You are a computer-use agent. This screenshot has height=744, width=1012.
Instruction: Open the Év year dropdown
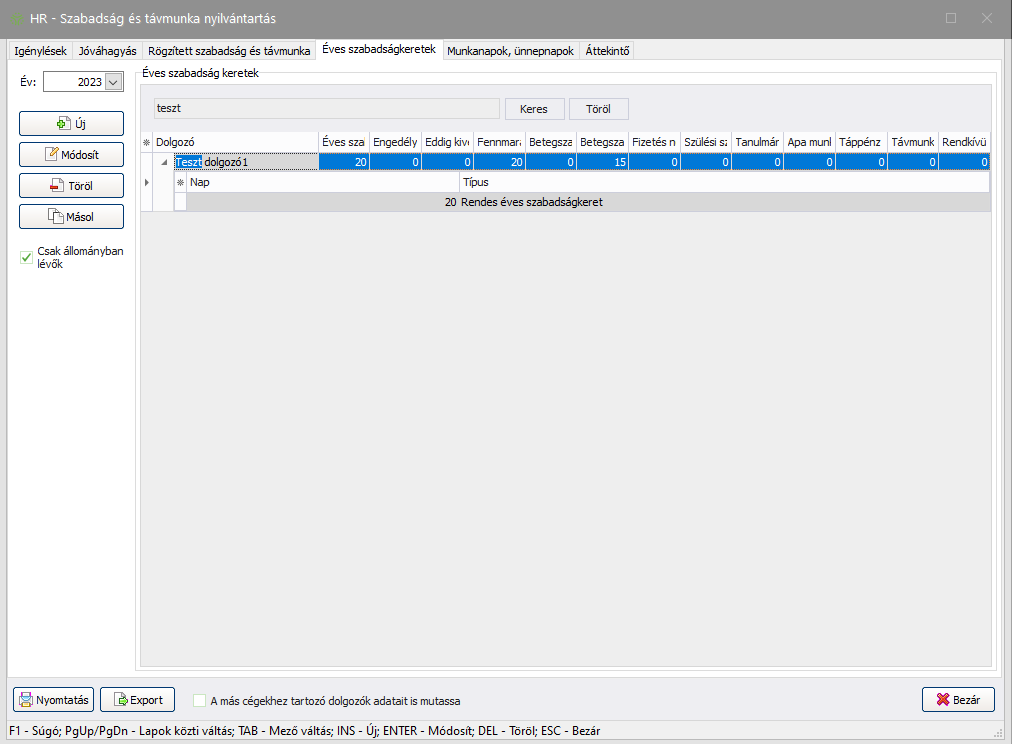(x=113, y=83)
